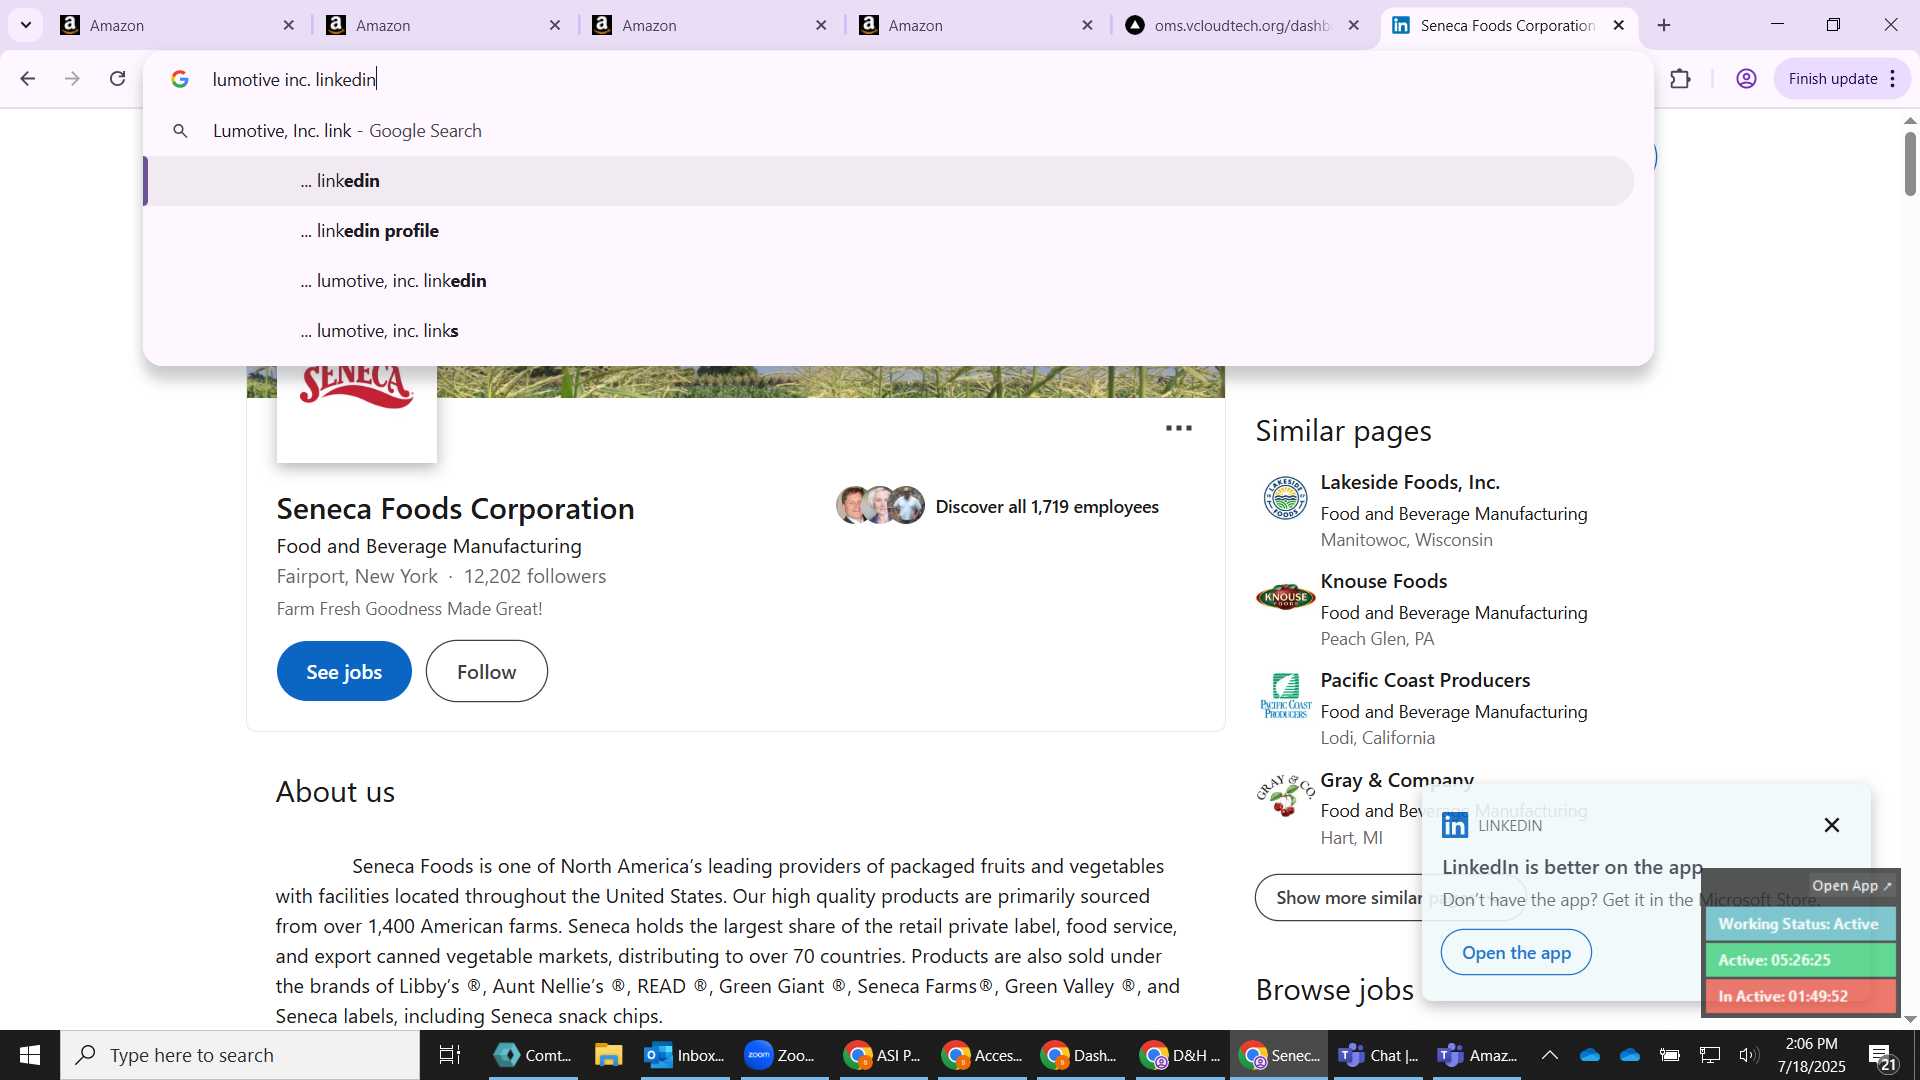The width and height of the screenshot is (1920, 1080).
Task: Click the Finish update button
Action: 1832,79
